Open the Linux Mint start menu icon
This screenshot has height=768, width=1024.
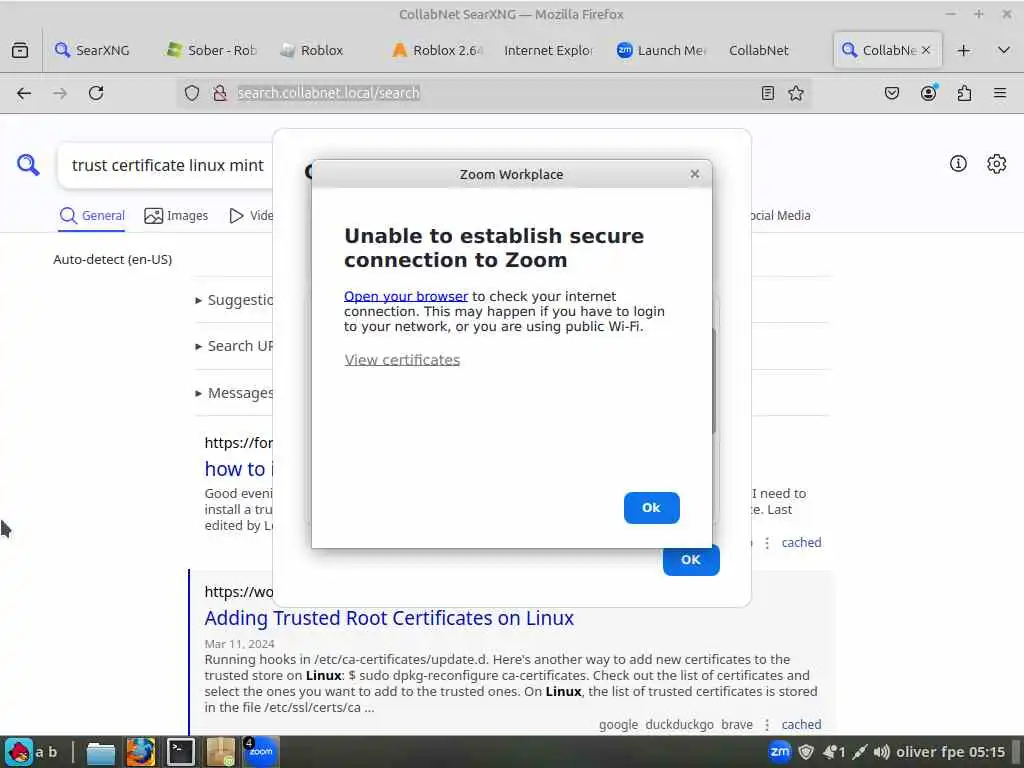(x=19, y=752)
